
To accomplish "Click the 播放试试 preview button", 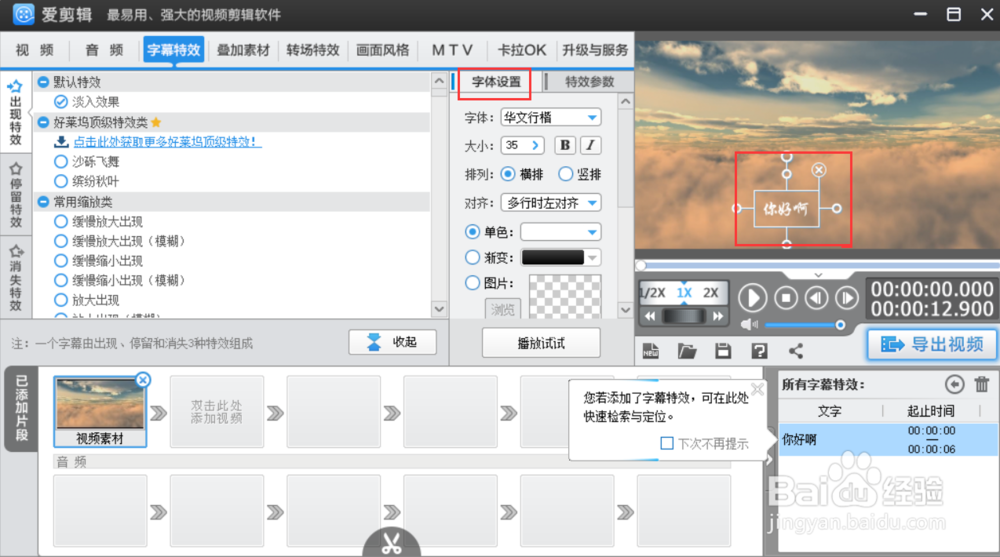I will coord(541,343).
